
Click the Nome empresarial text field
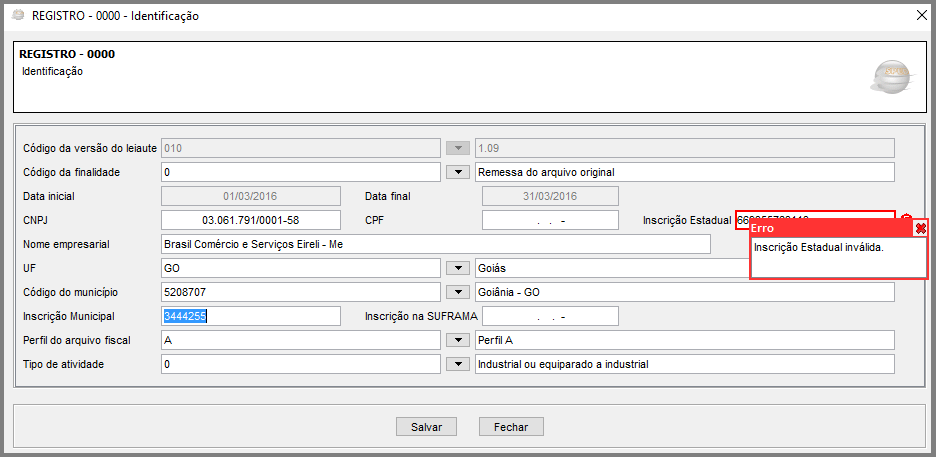pyautogui.click(x=435, y=244)
